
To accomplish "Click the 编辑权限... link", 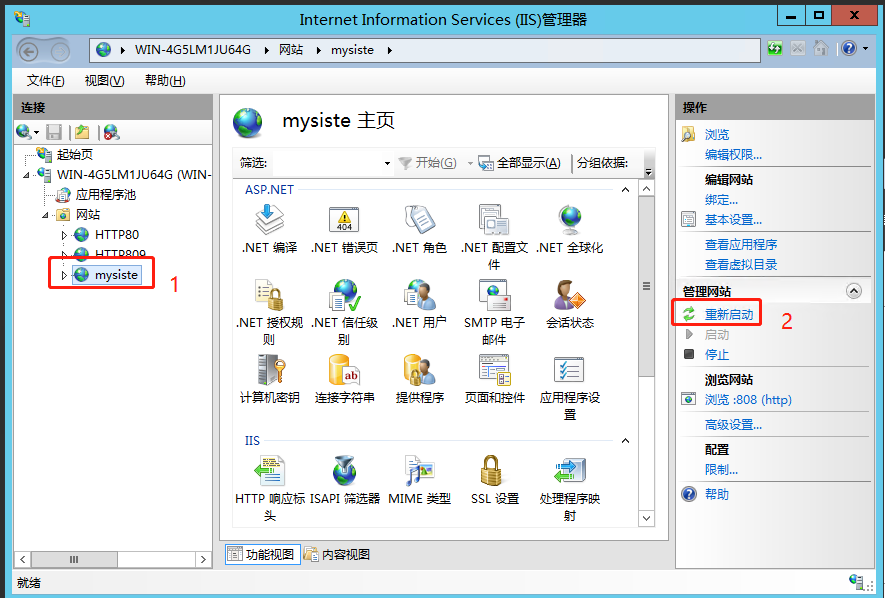I will click(x=733, y=154).
